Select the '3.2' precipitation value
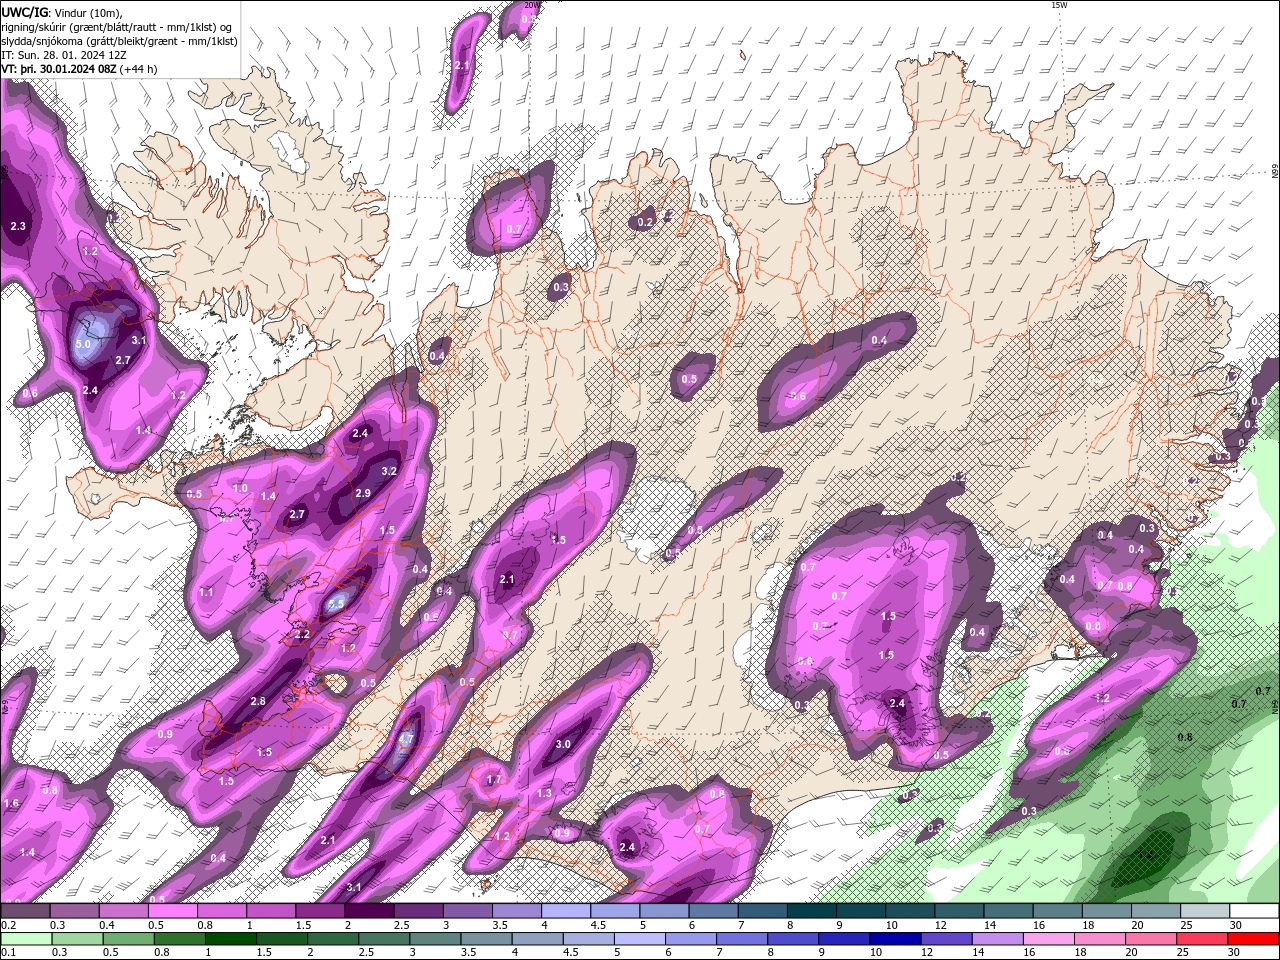The width and height of the screenshot is (1280, 960). [x=390, y=471]
